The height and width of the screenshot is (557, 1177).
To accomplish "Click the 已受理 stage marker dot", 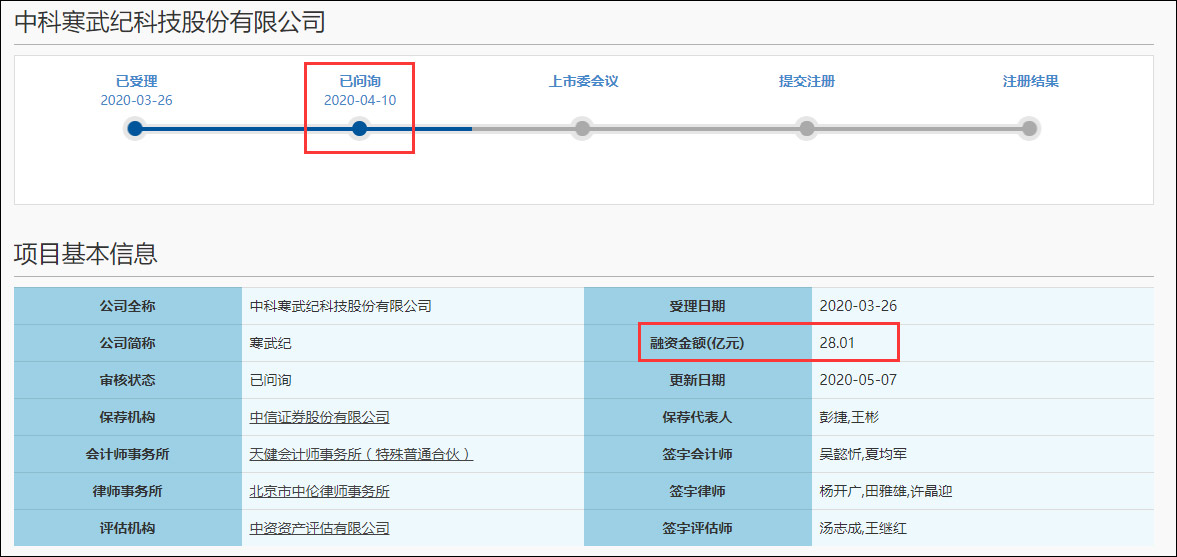I will [135, 128].
